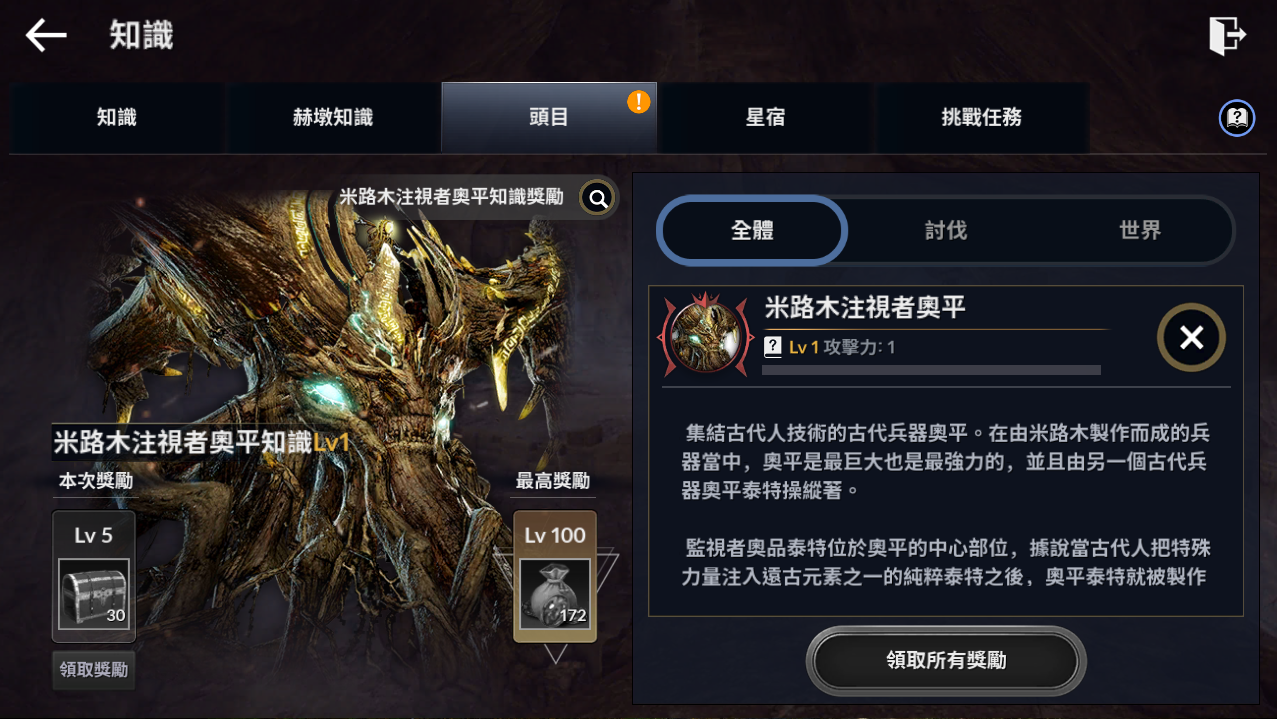Click the 領取所有獎勵 button
1277x719 pixels.
(x=946, y=661)
